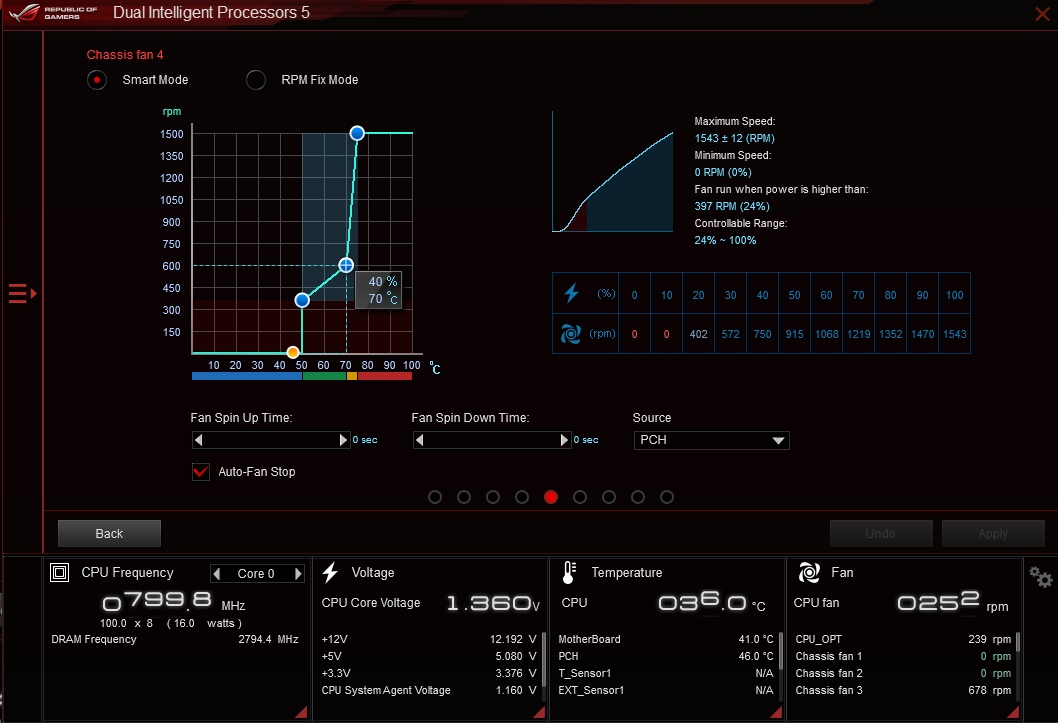This screenshot has height=723, width=1058.
Task: Click the "24% ~ 100%" controllable range value
Action: point(725,240)
